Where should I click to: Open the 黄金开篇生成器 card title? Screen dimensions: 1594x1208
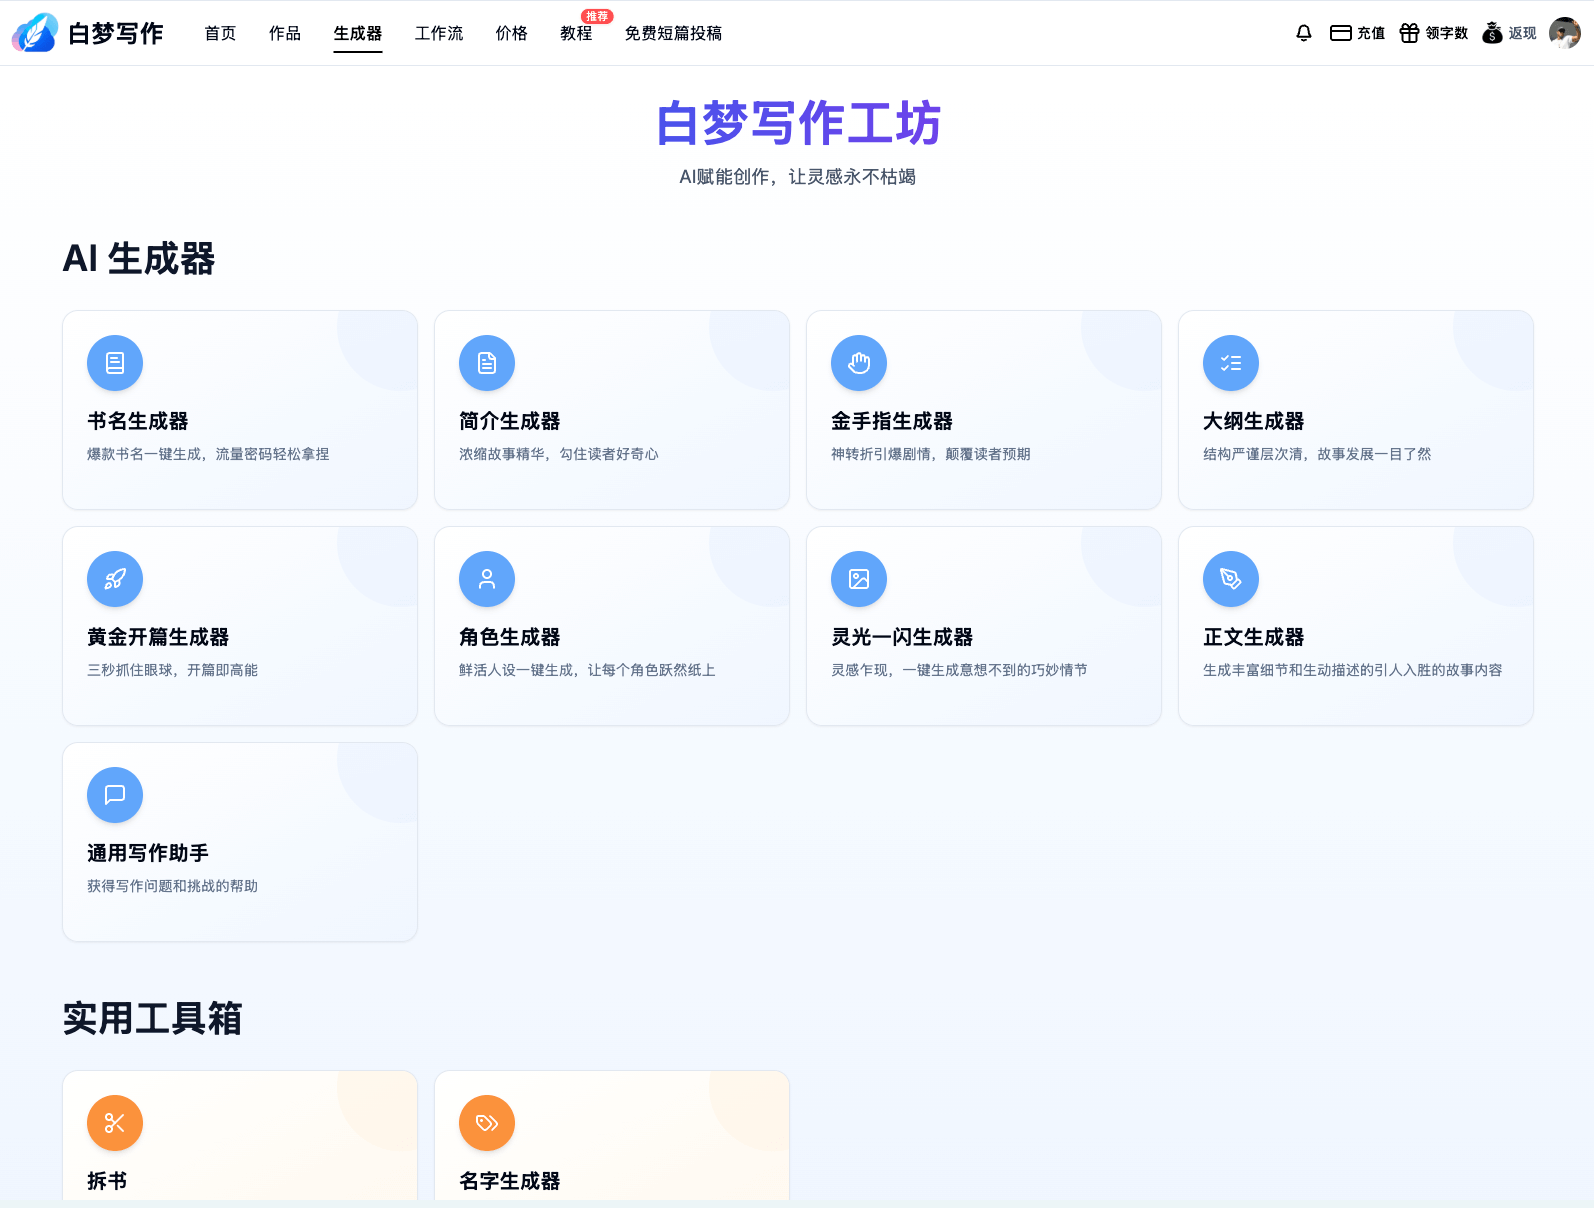(x=158, y=637)
